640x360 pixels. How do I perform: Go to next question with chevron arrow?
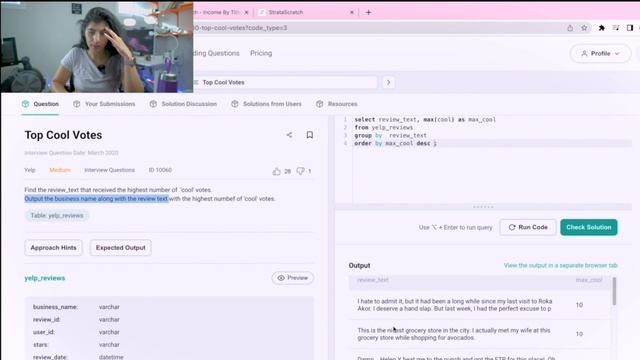click(x=389, y=82)
